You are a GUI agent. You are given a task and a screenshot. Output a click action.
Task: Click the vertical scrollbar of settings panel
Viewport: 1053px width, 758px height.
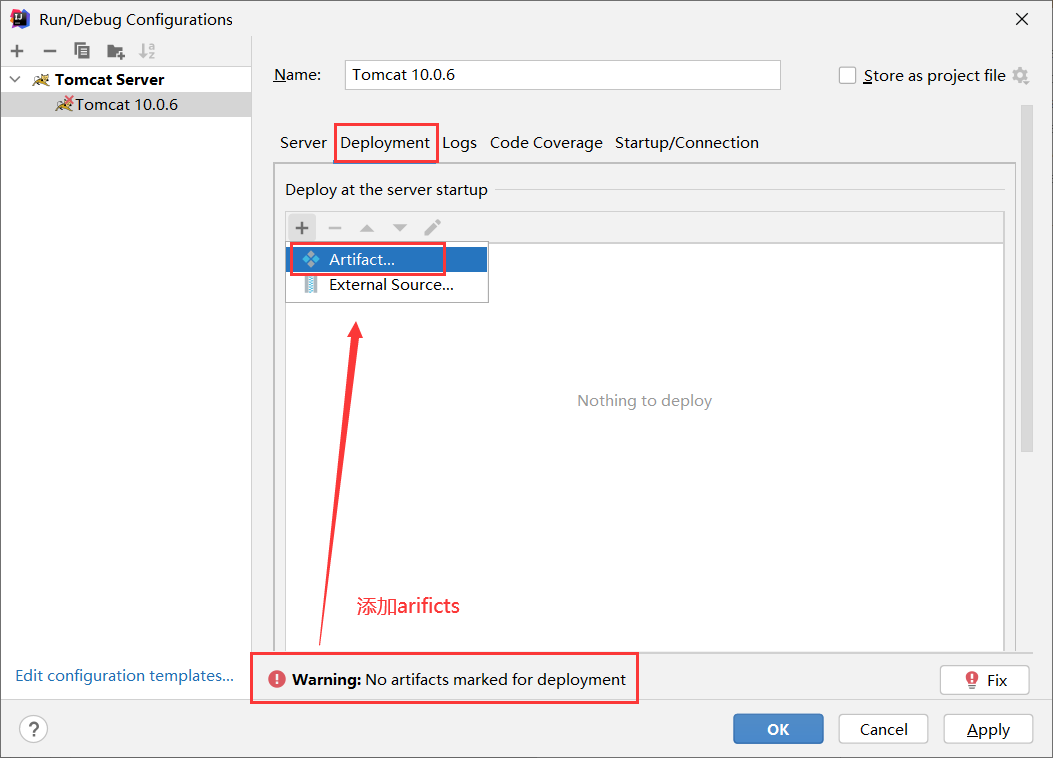click(x=1026, y=279)
